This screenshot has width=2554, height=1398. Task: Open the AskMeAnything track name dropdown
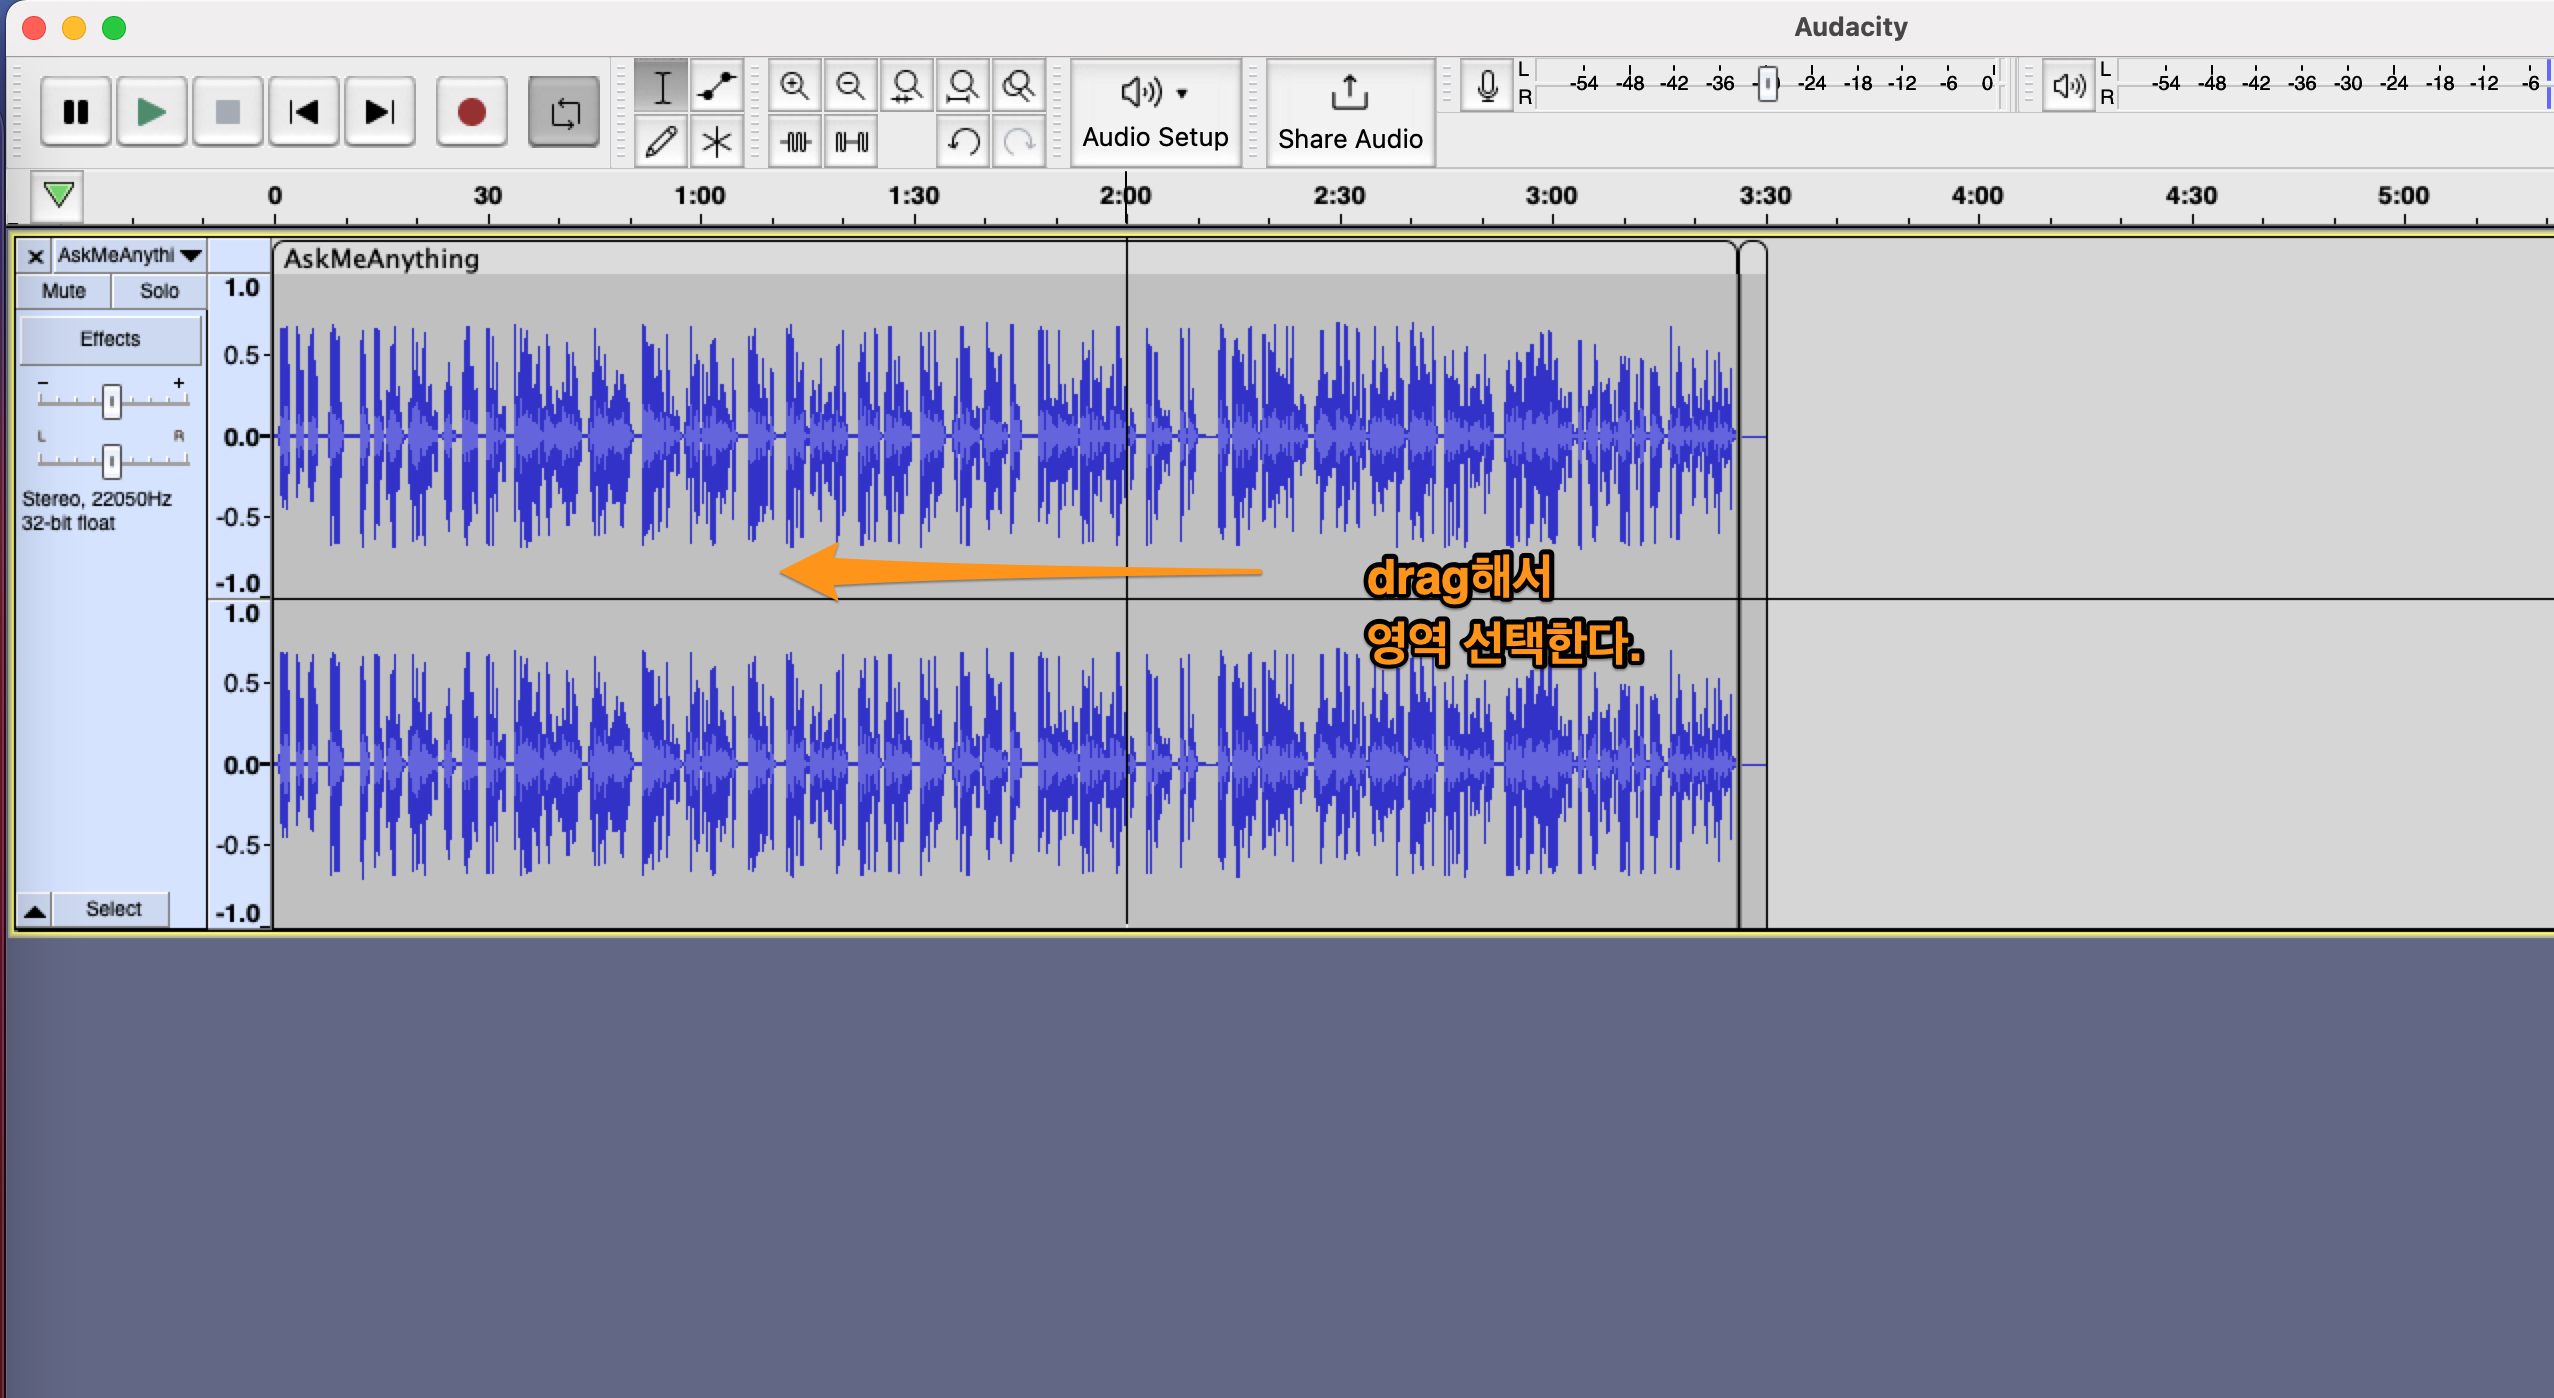click(128, 255)
